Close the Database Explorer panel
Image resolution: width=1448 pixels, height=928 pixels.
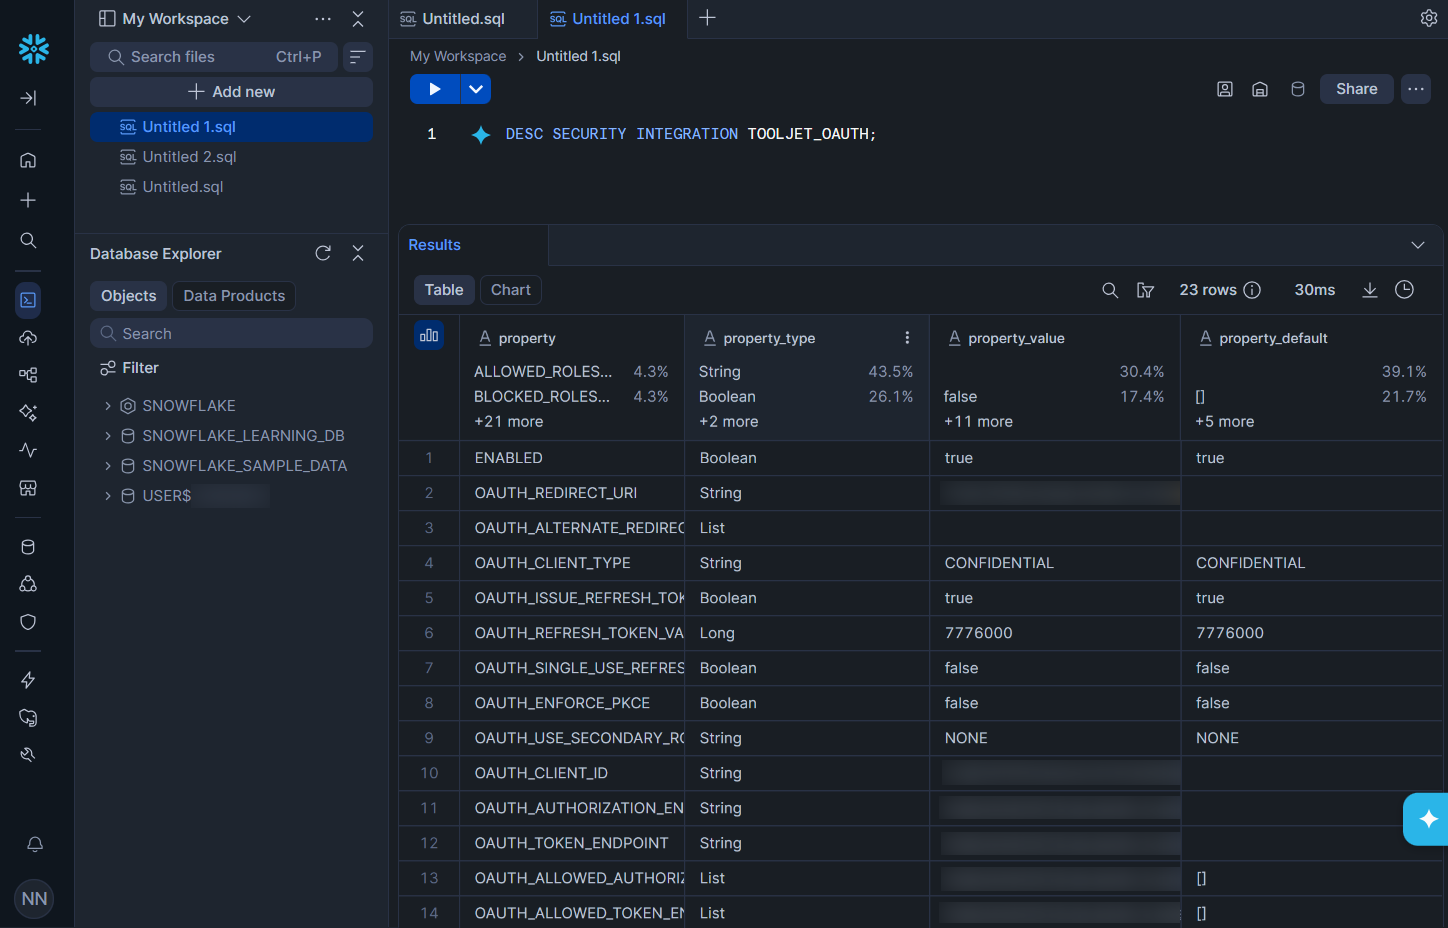click(358, 253)
